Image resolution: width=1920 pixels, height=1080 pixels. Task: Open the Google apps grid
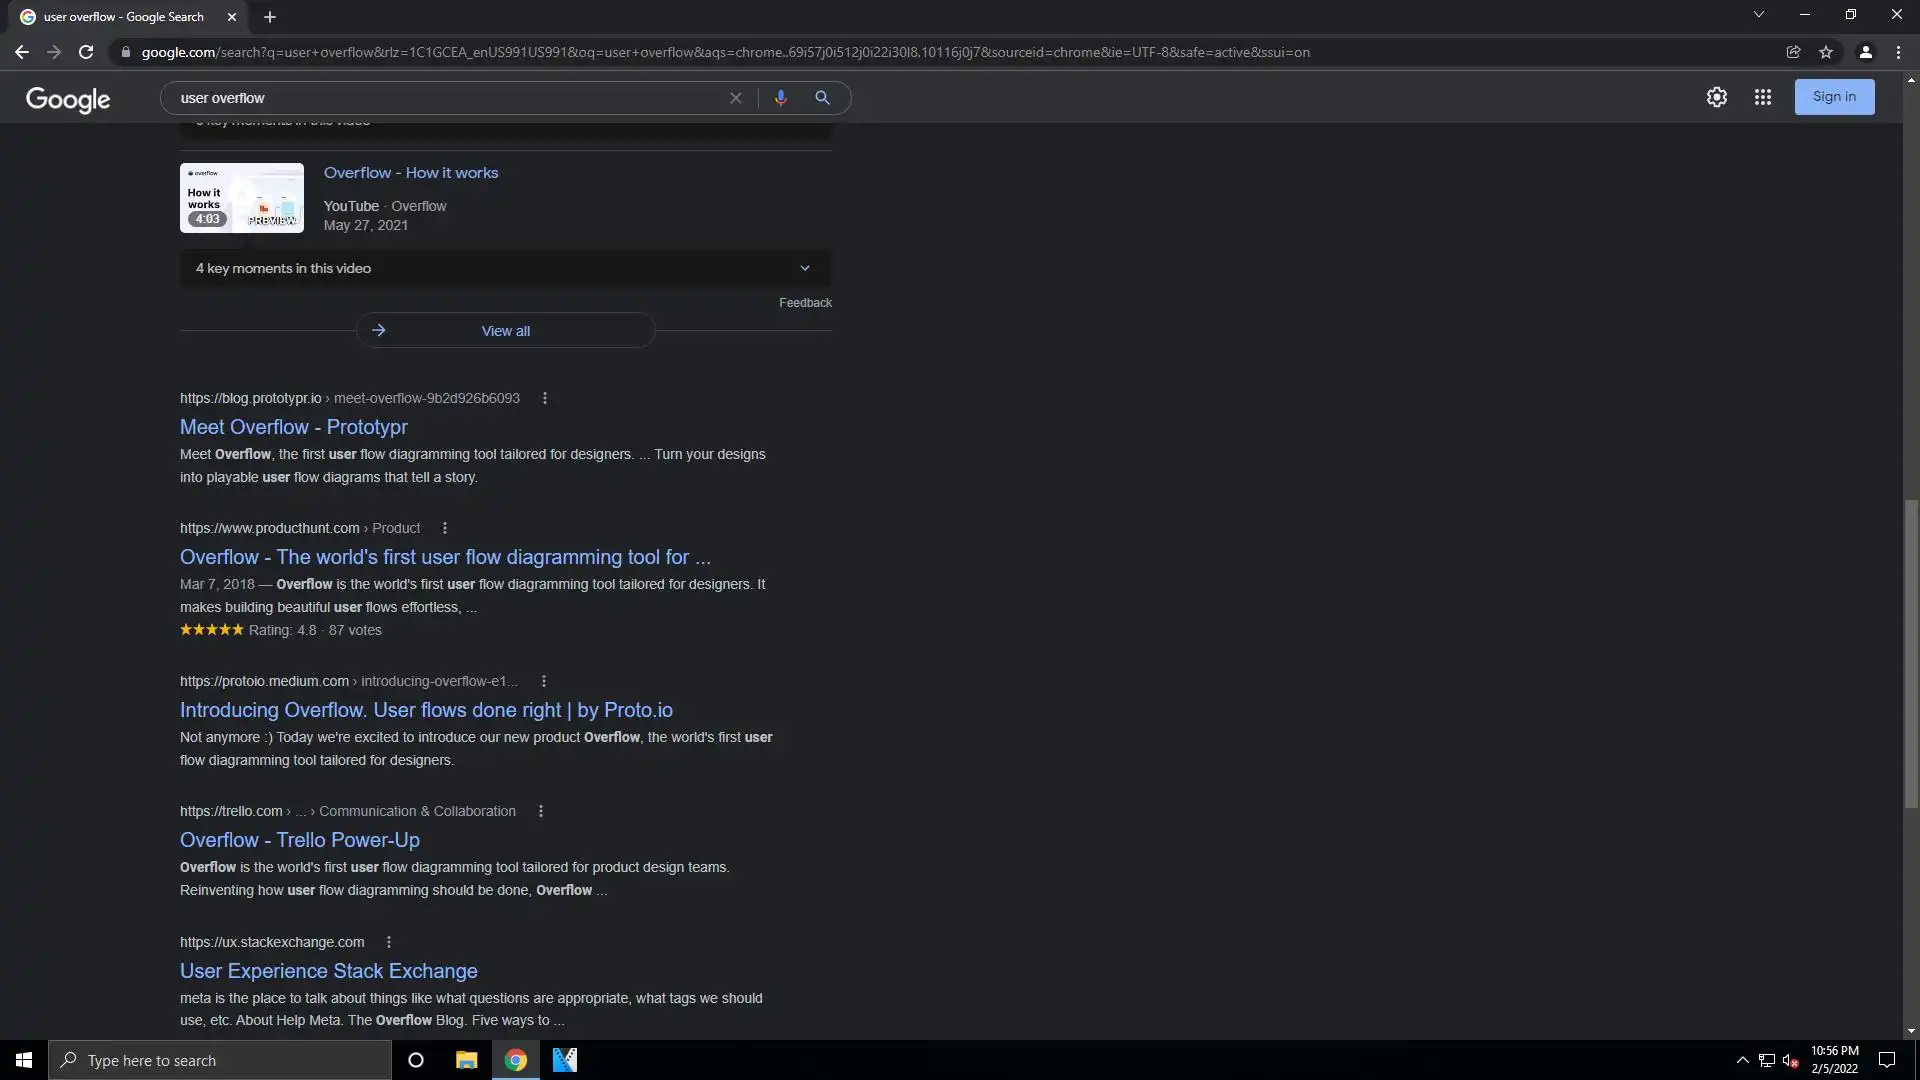[x=1762, y=97]
